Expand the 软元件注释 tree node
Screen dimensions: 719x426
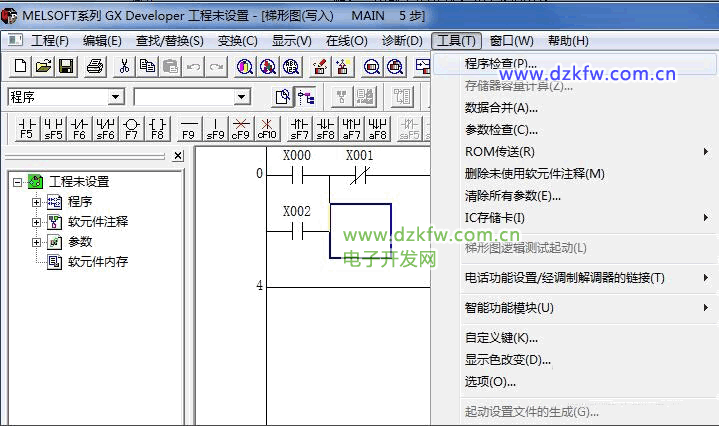coord(36,222)
